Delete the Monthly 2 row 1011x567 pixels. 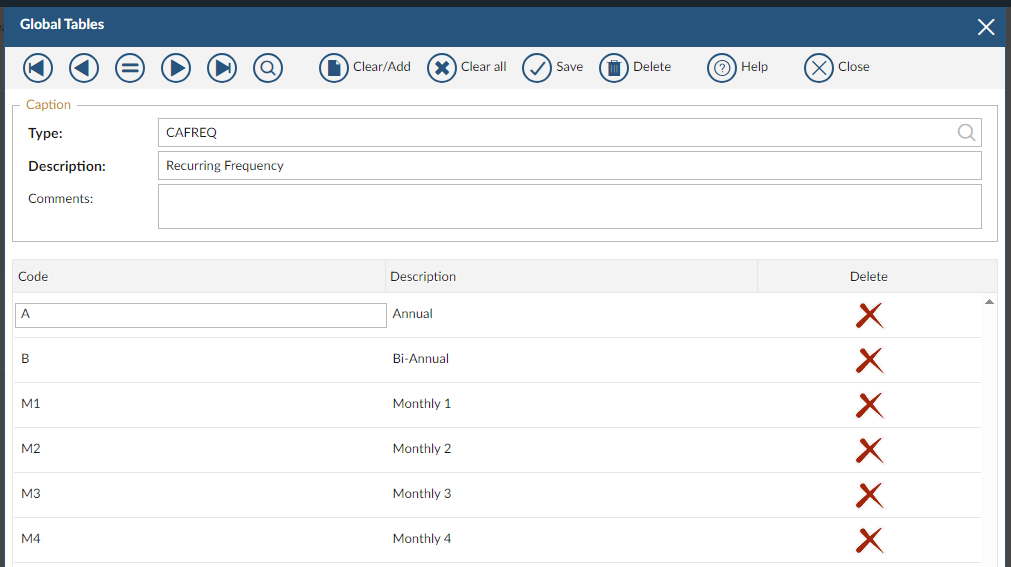(869, 450)
